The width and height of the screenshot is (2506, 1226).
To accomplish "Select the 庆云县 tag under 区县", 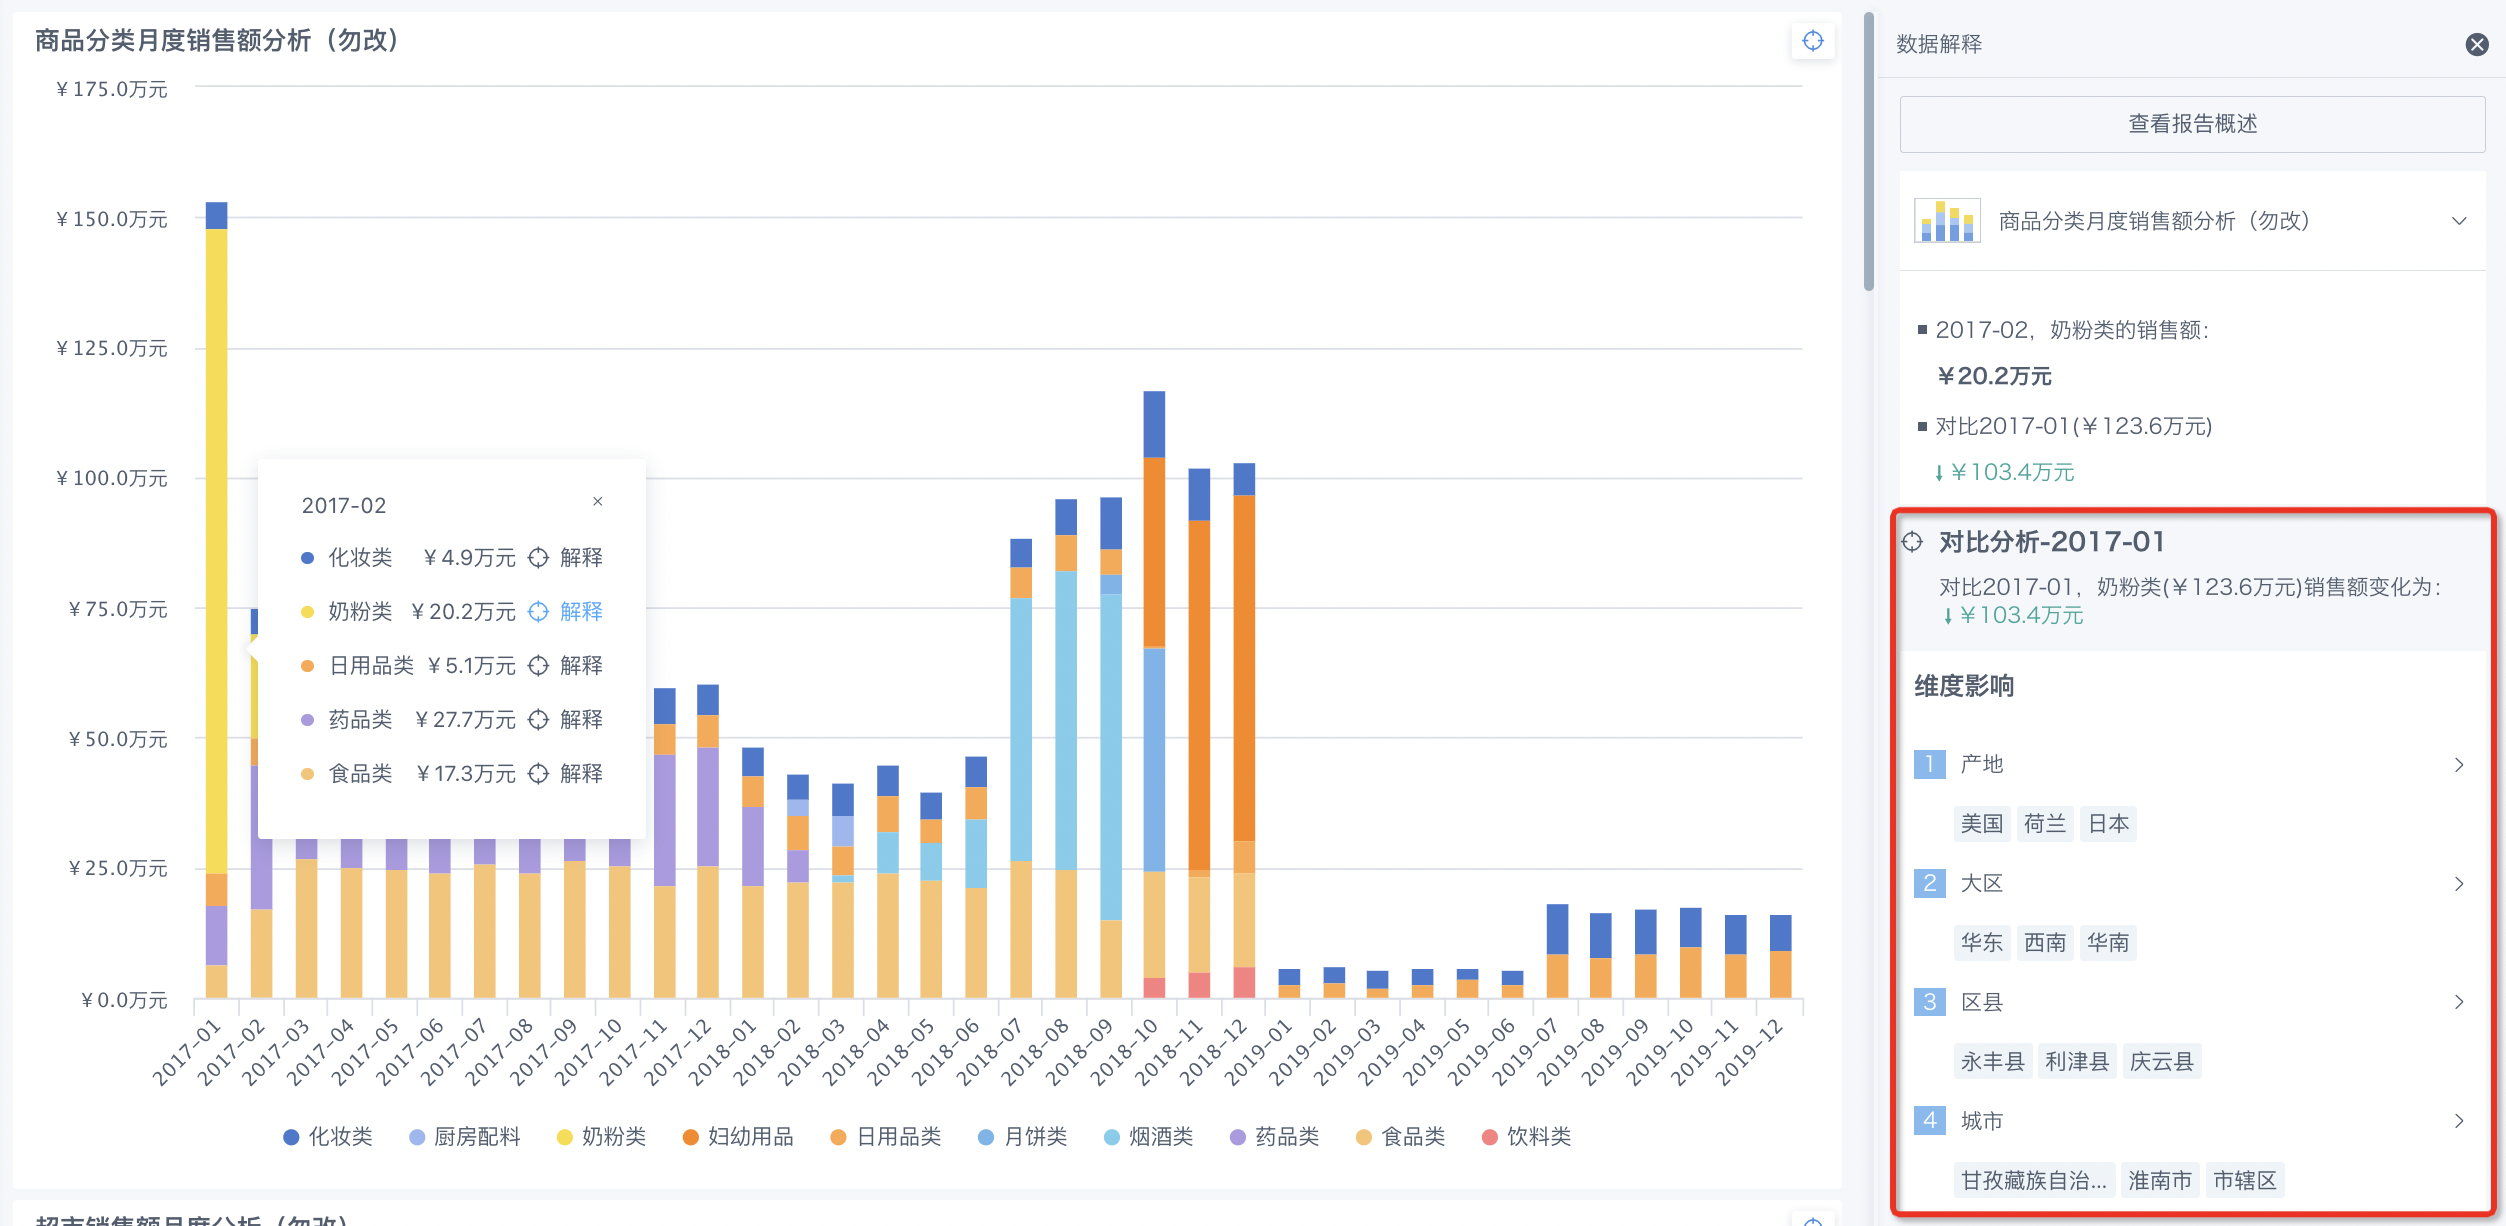I will click(x=2161, y=1062).
